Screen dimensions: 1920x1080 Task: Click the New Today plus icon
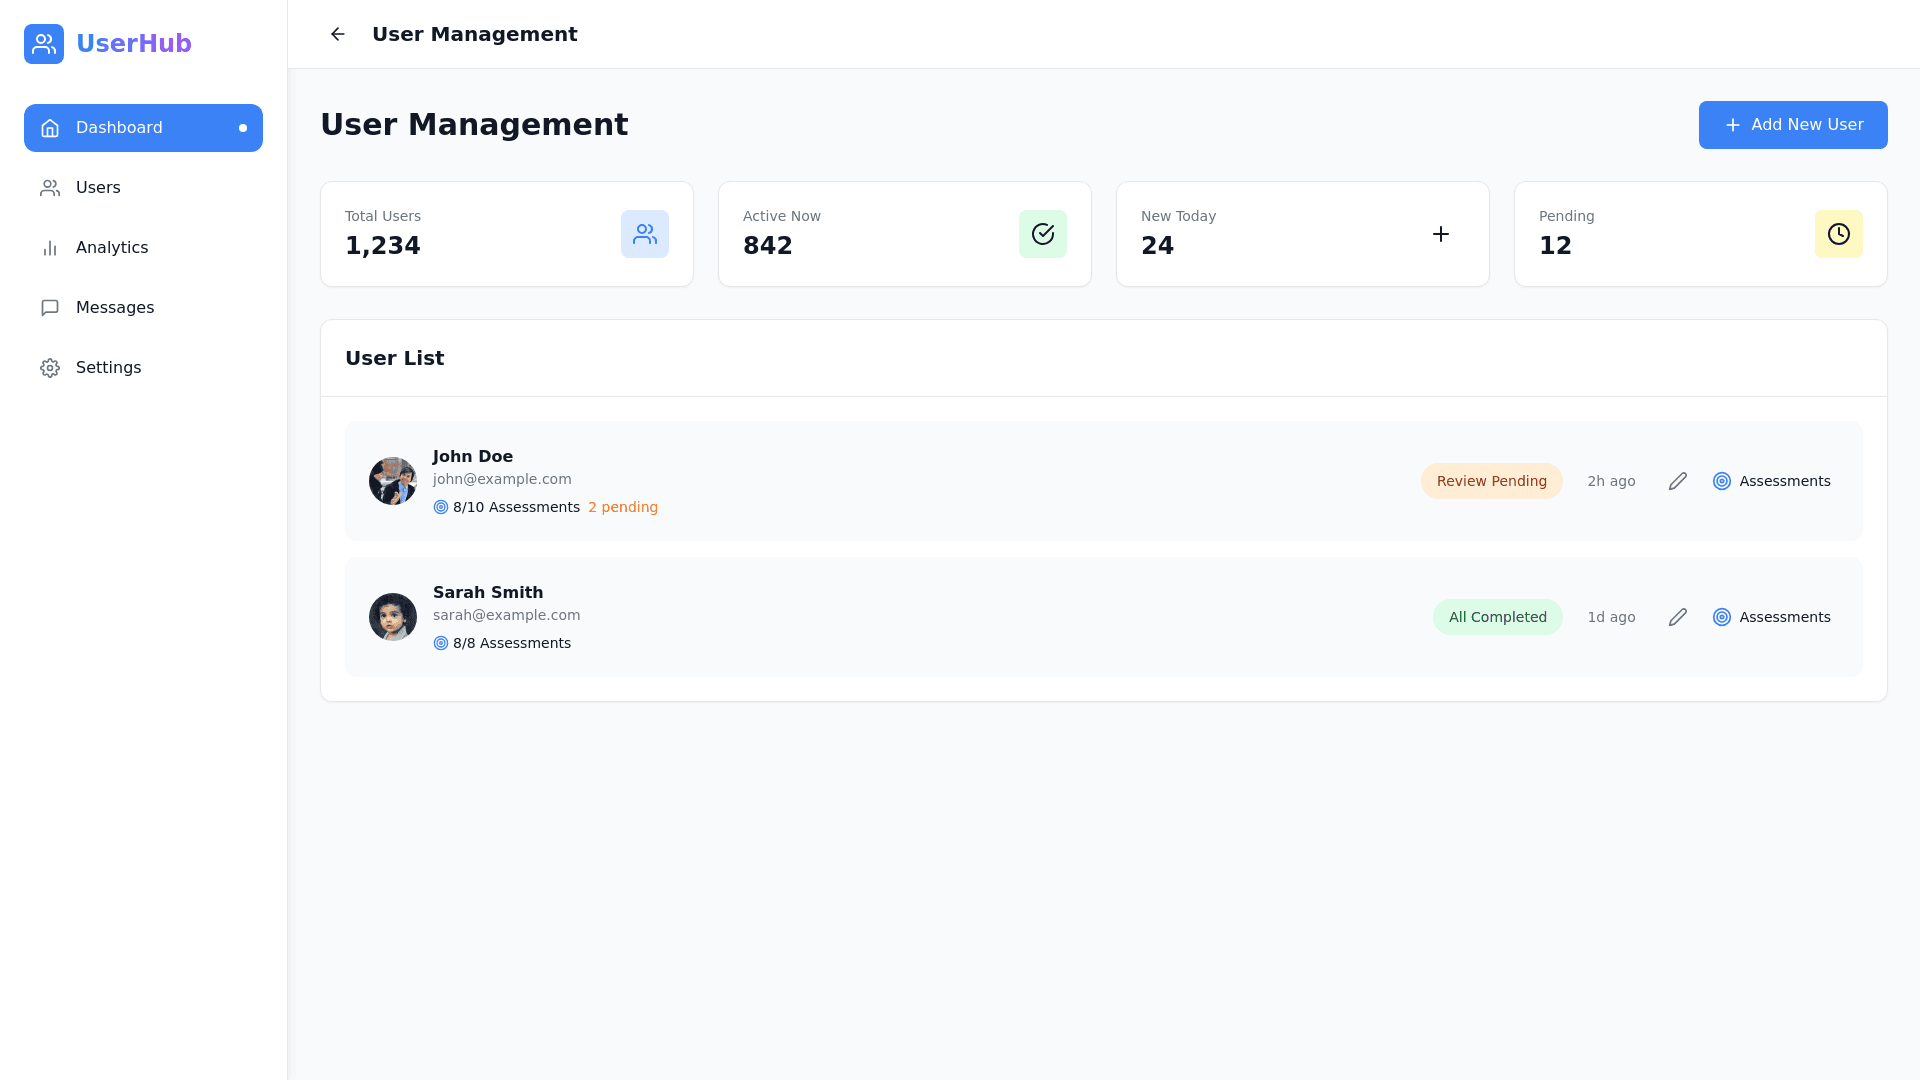click(x=1441, y=234)
